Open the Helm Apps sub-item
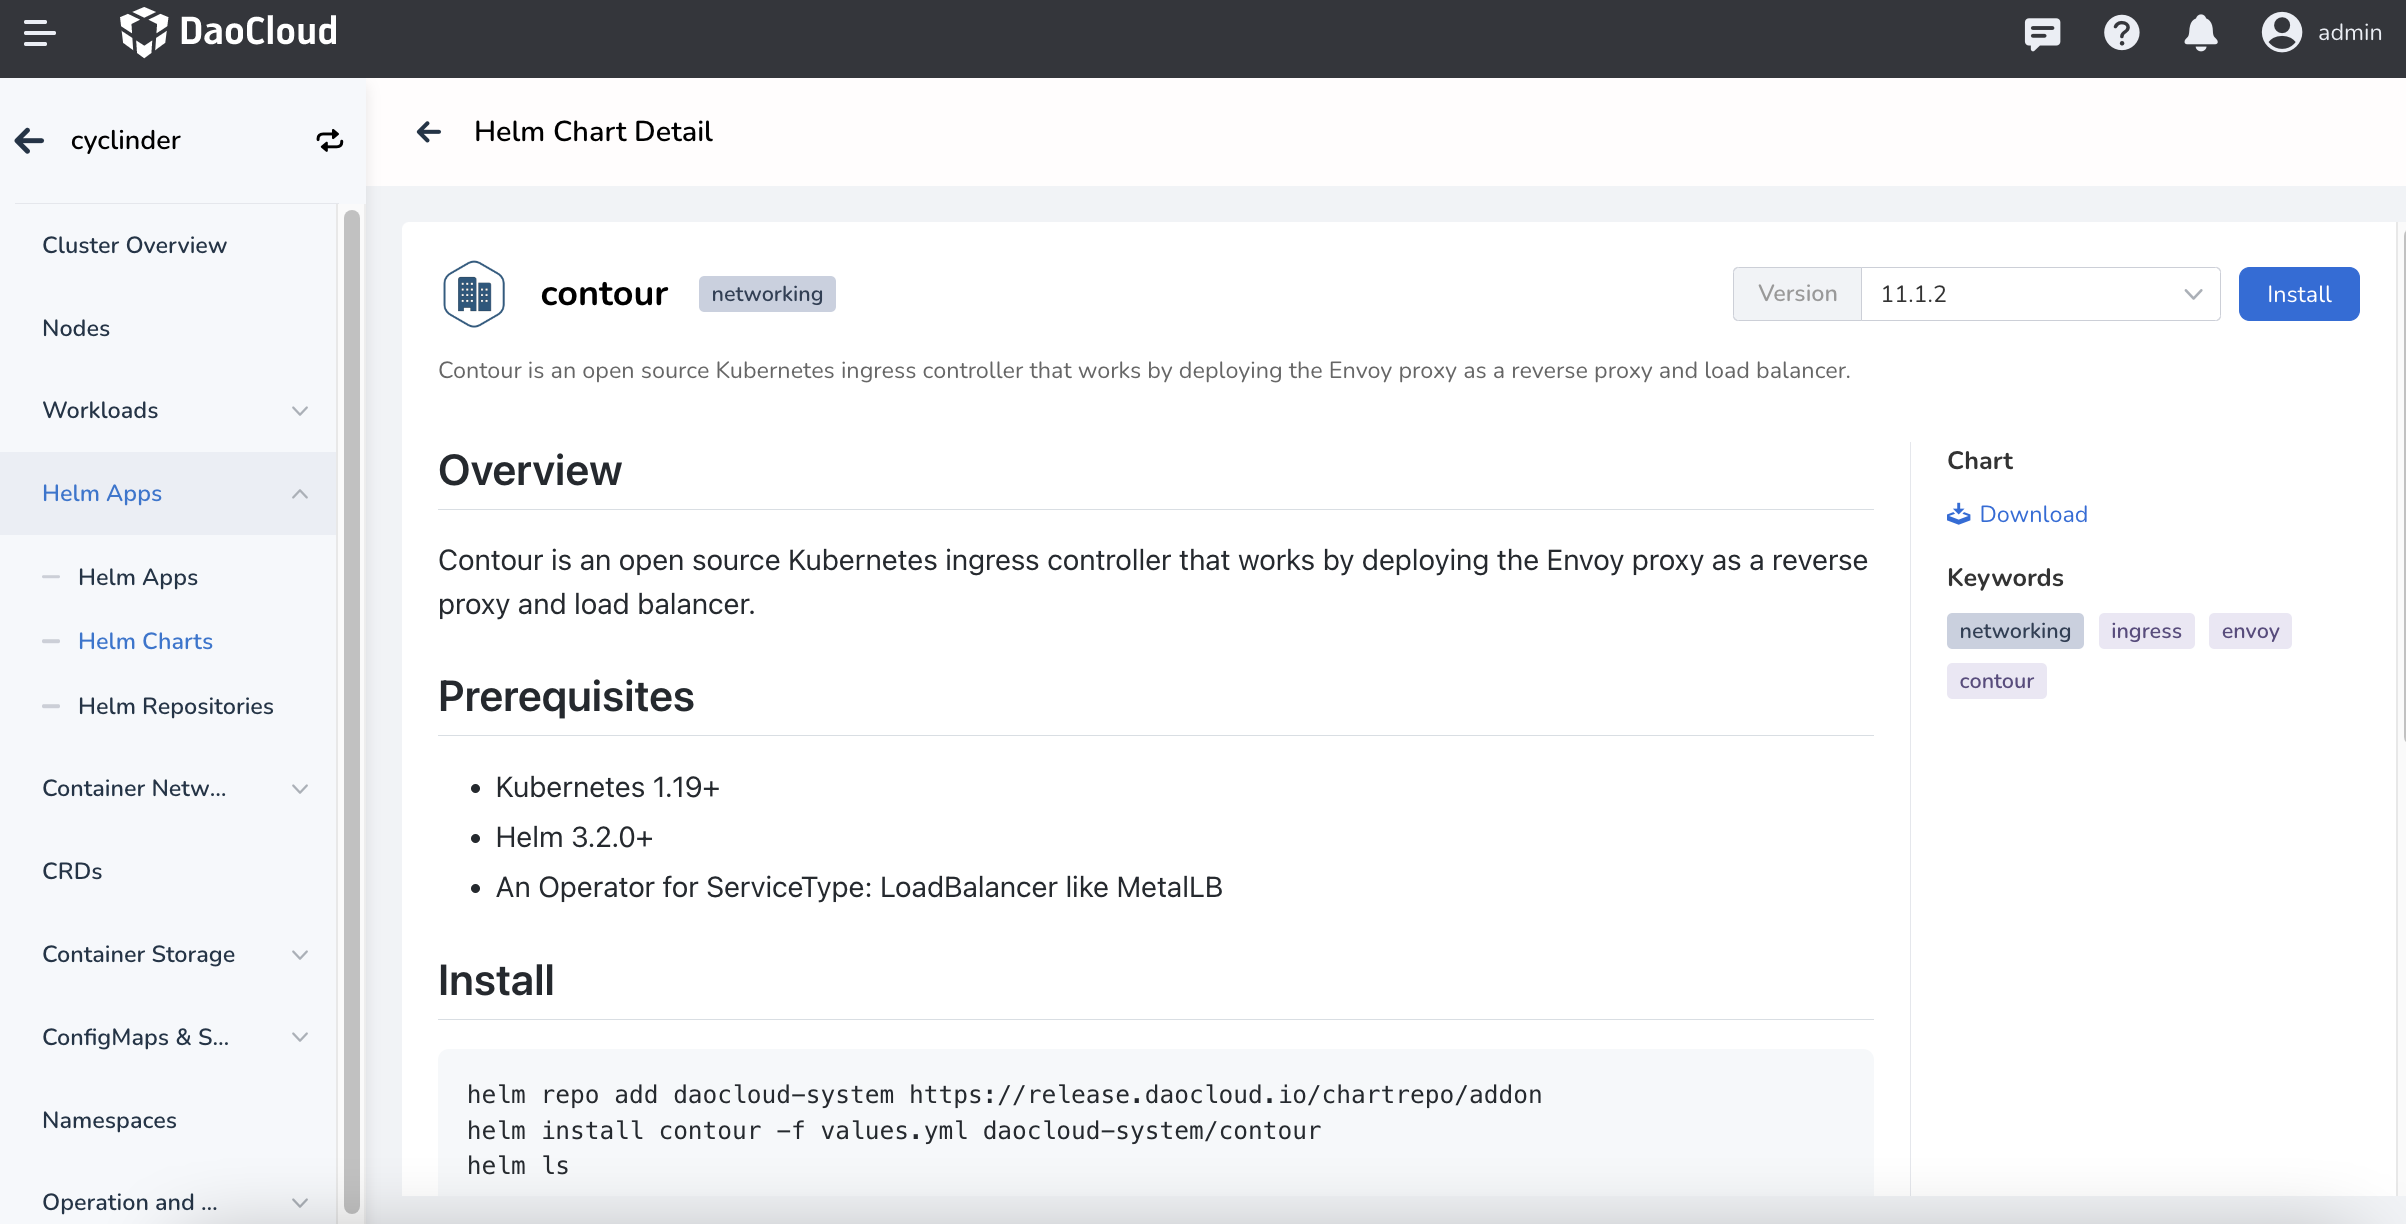Viewport: 2406px width, 1224px height. [138, 577]
